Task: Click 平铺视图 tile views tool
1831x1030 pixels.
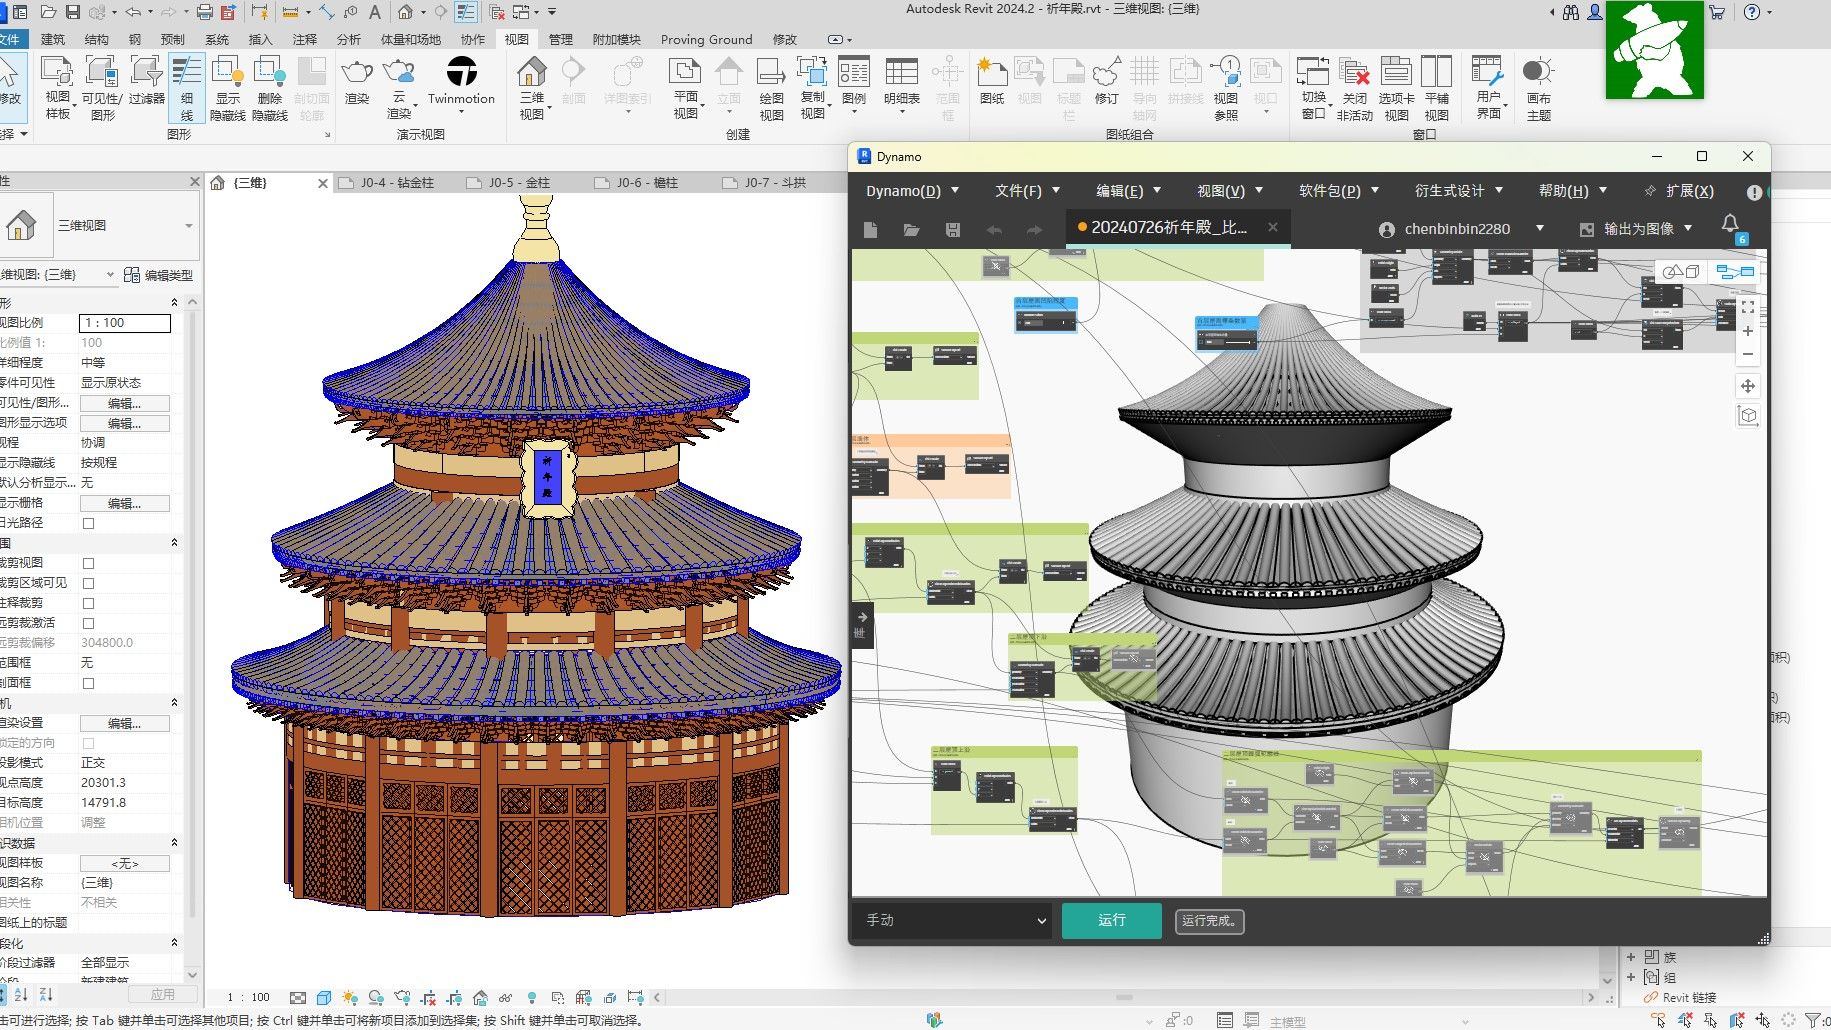Action: point(1437,88)
